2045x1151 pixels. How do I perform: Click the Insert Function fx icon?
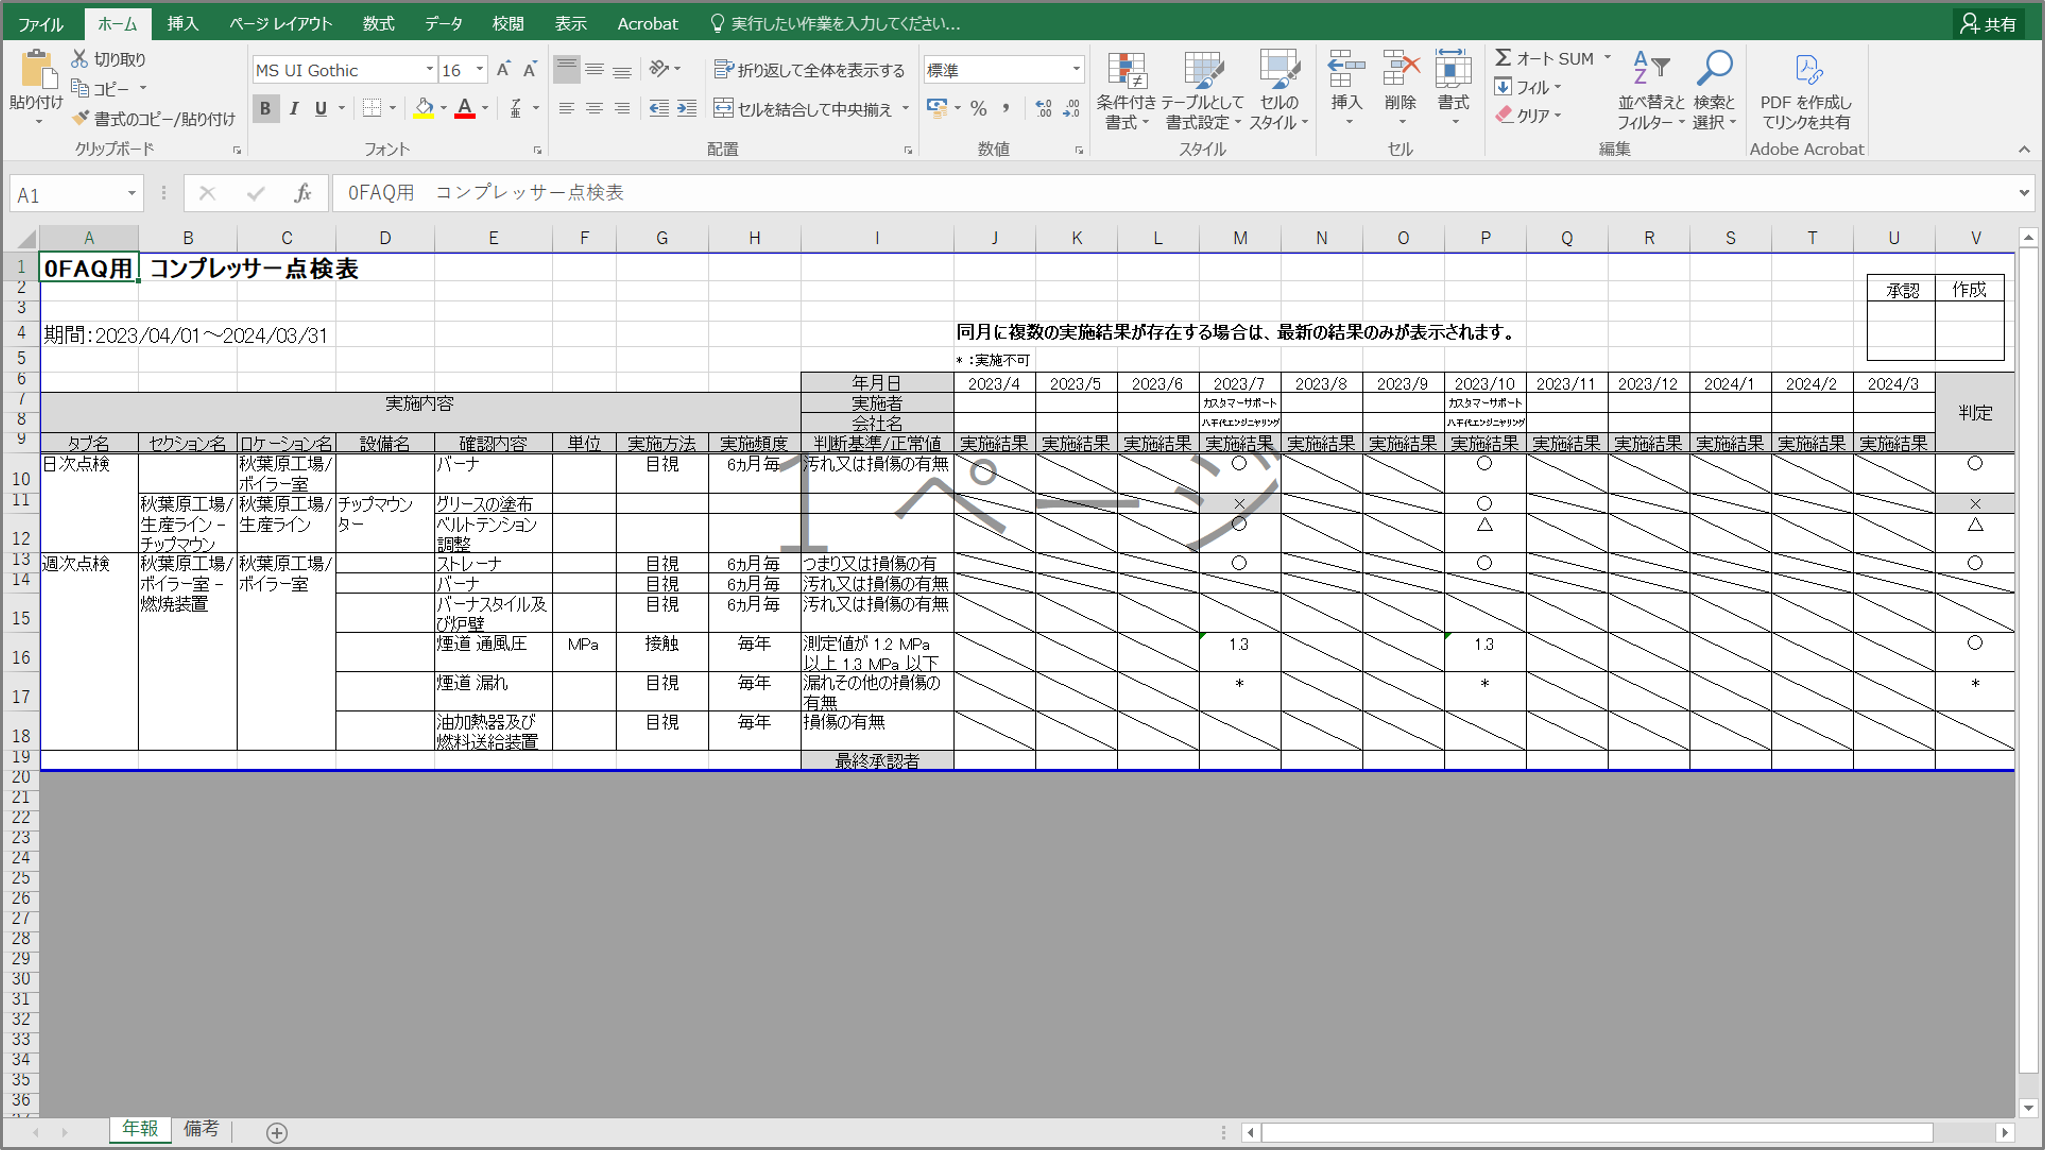302,193
